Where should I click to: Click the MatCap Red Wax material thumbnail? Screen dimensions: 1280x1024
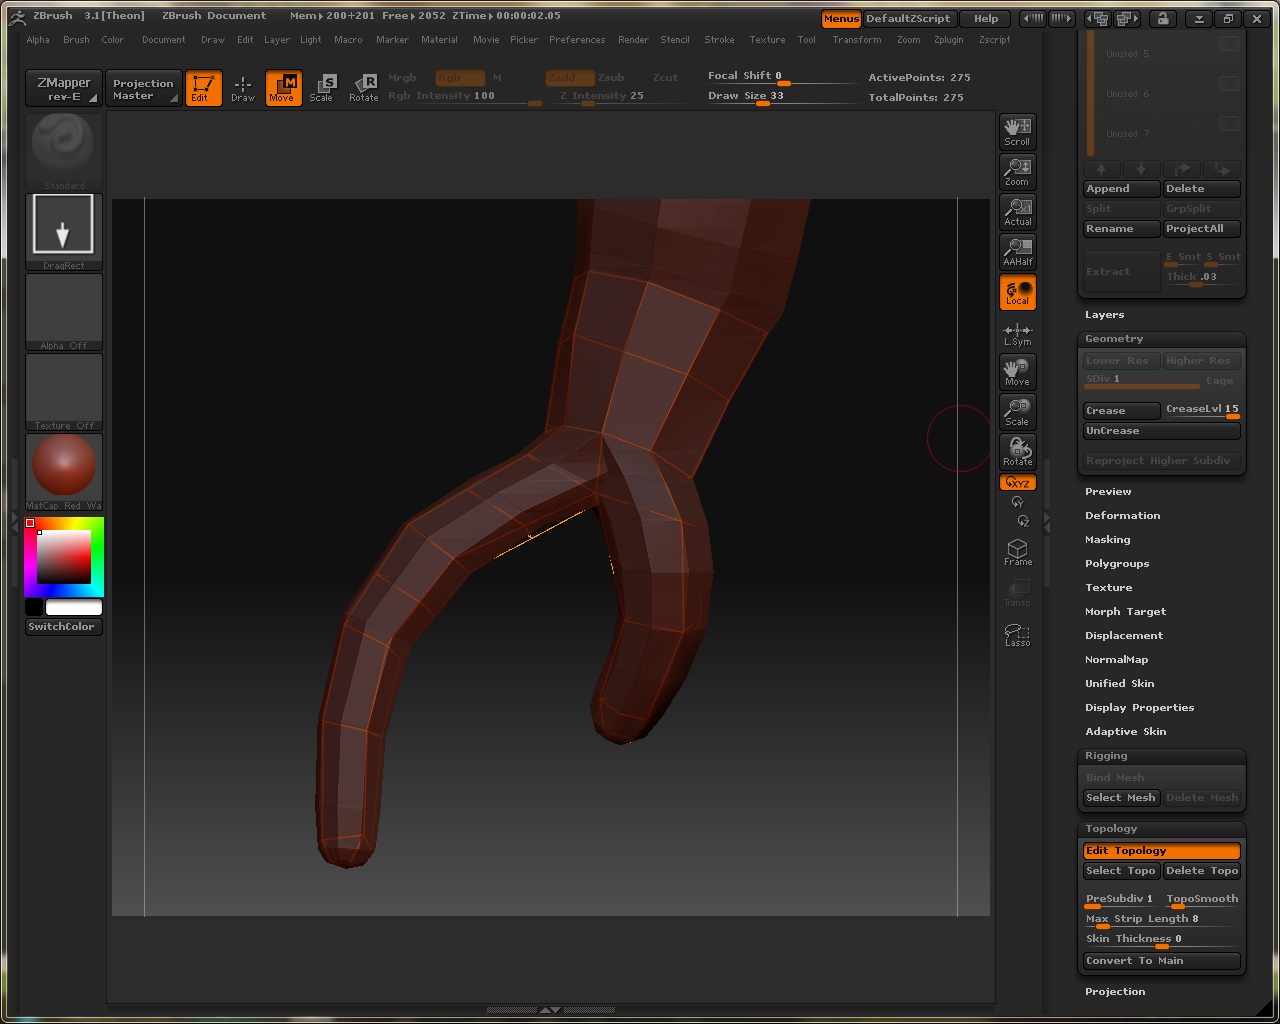[x=64, y=466]
